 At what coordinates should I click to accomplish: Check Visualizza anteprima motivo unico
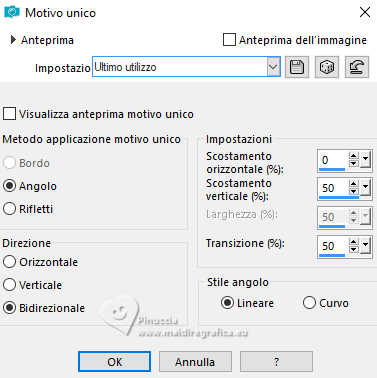click(9, 113)
